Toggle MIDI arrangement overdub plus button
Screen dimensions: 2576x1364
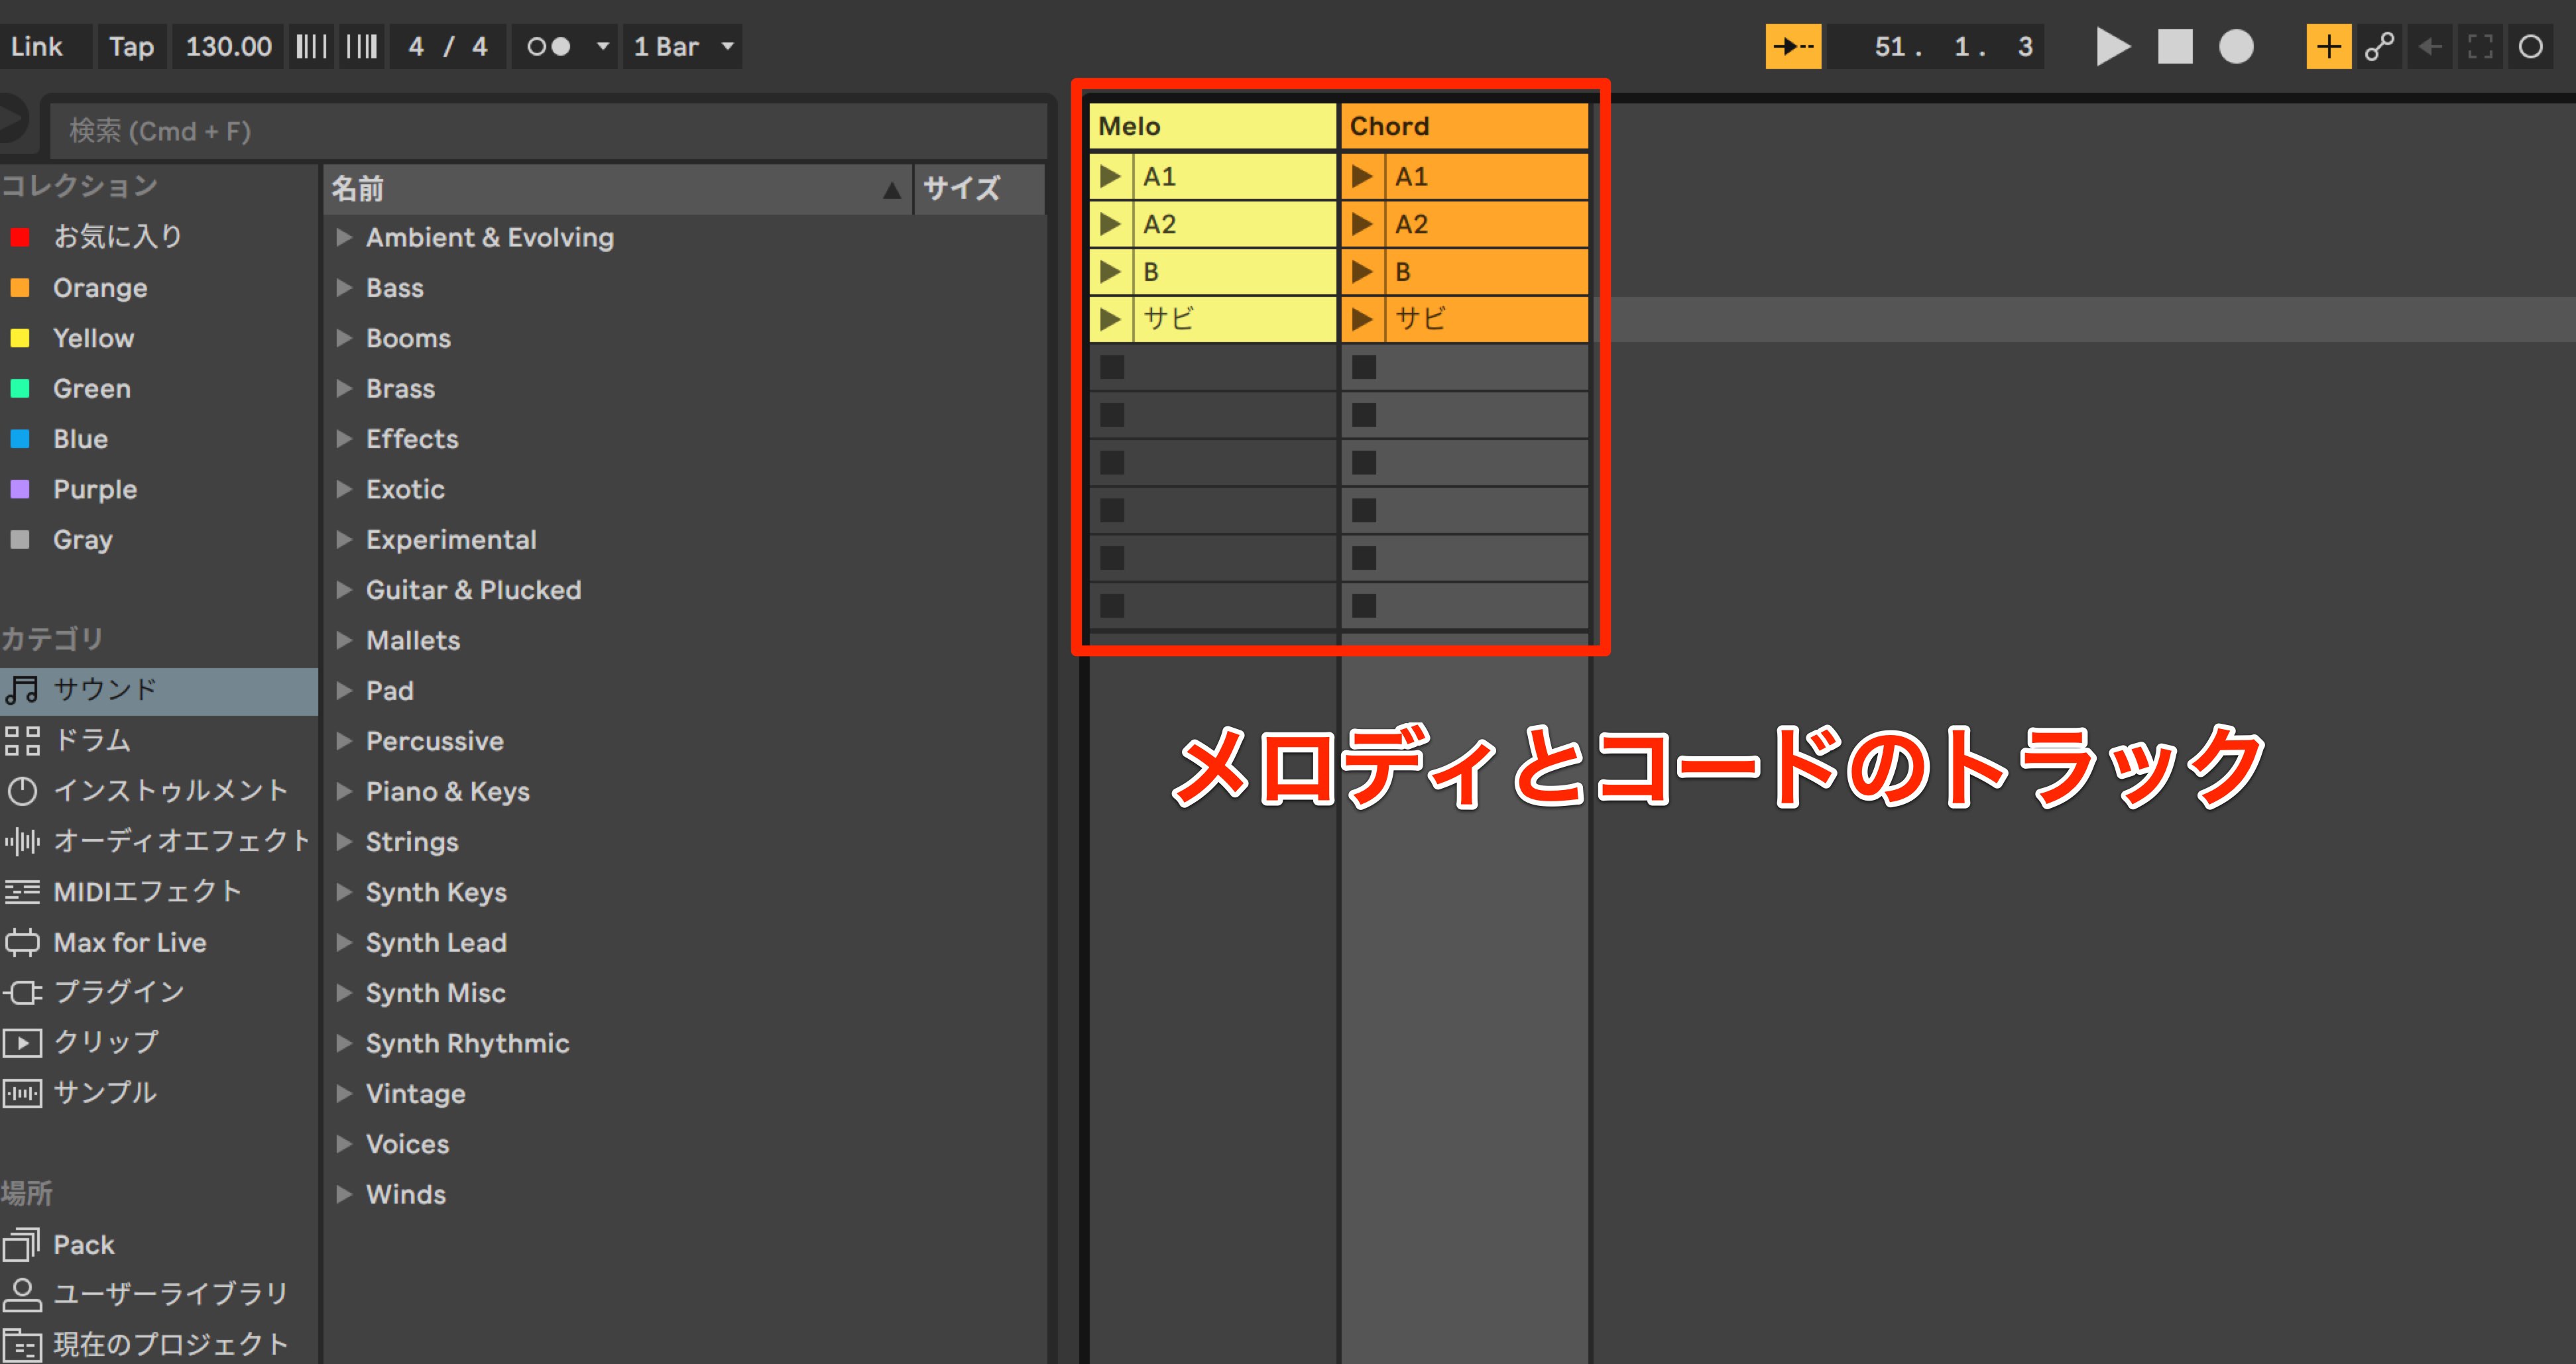[2328, 46]
